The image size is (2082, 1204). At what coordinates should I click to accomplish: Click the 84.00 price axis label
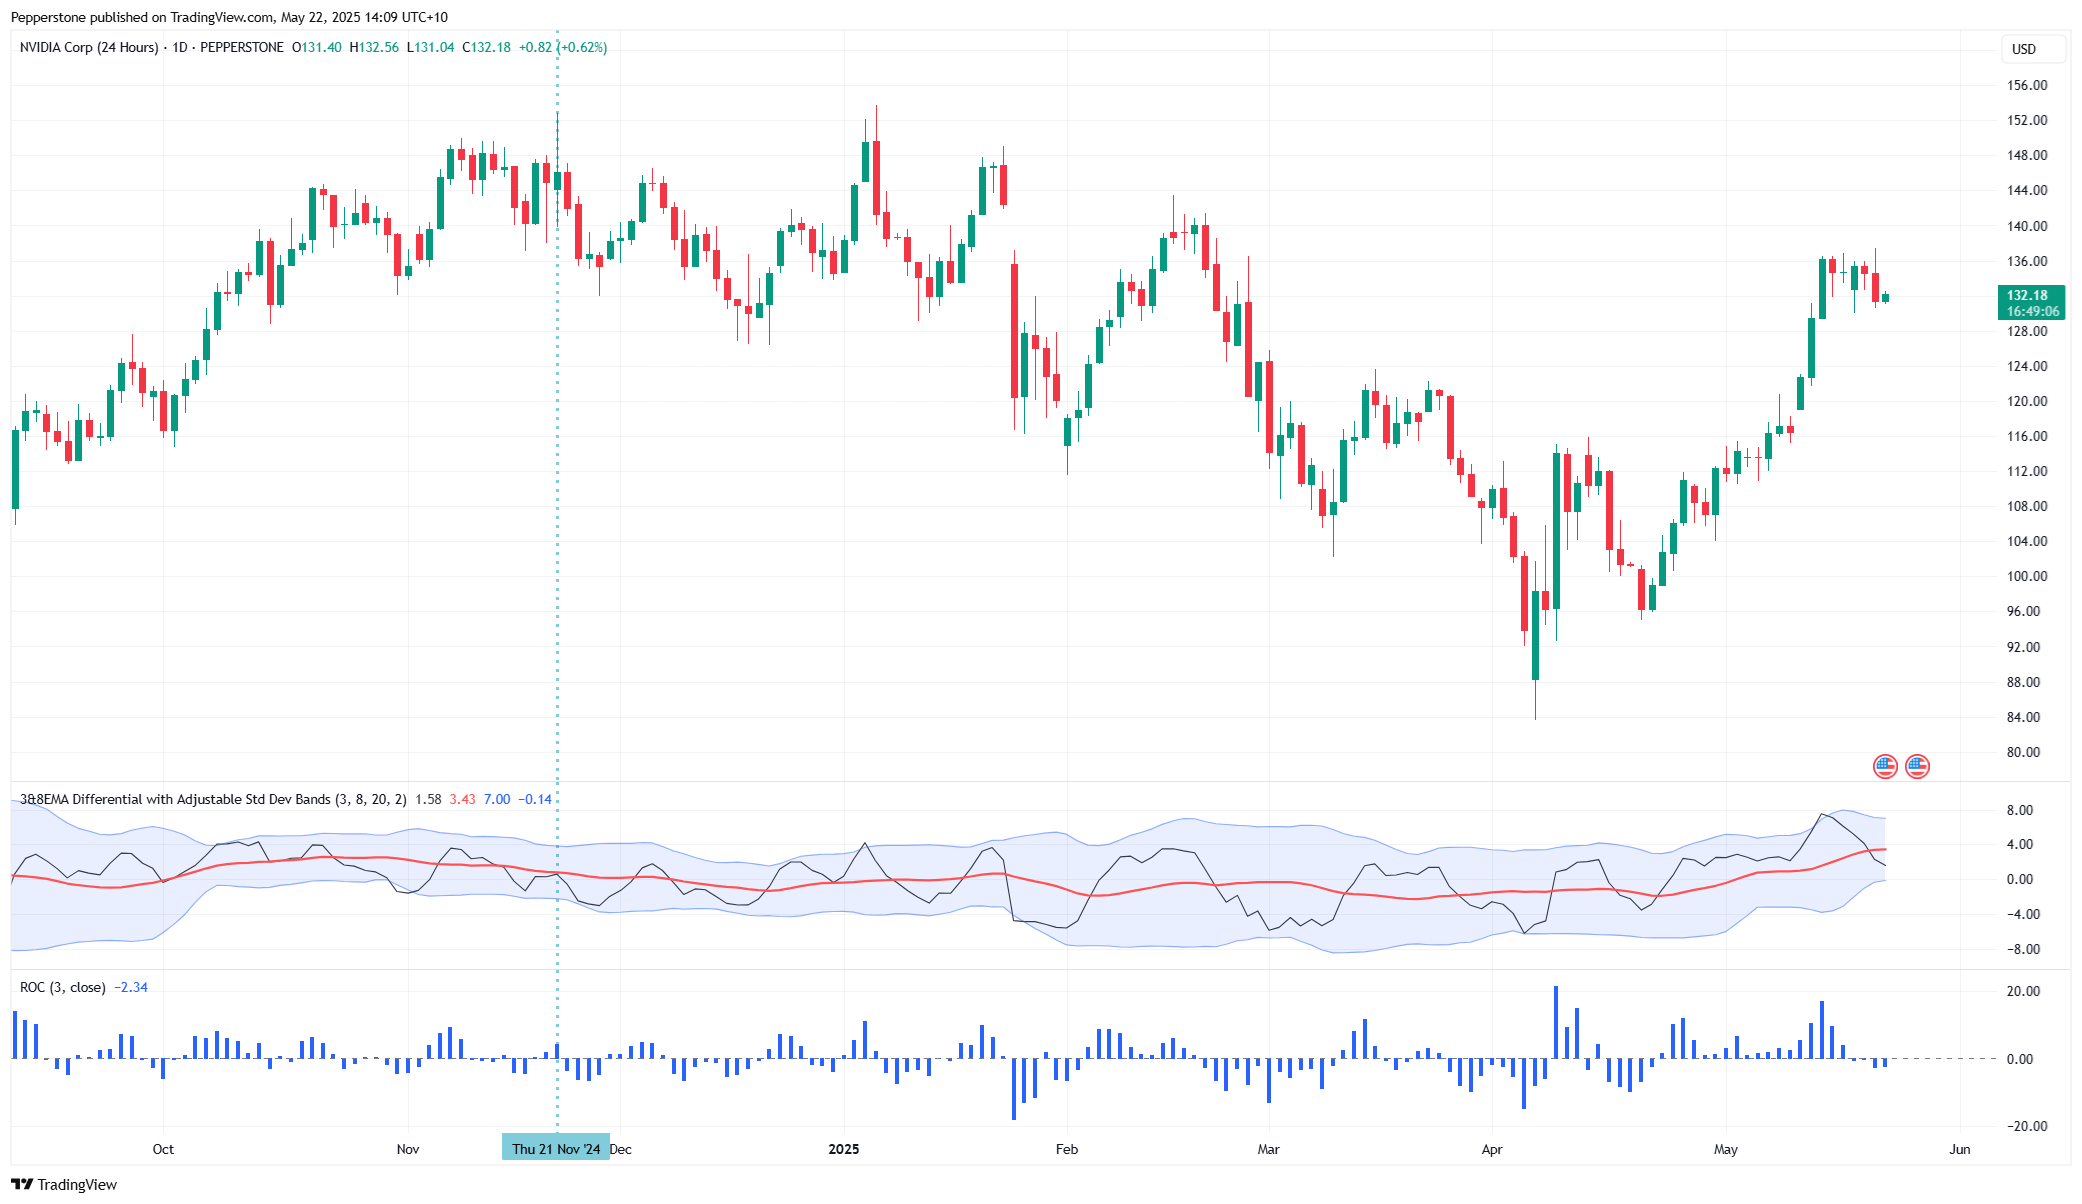pos(2024,717)
